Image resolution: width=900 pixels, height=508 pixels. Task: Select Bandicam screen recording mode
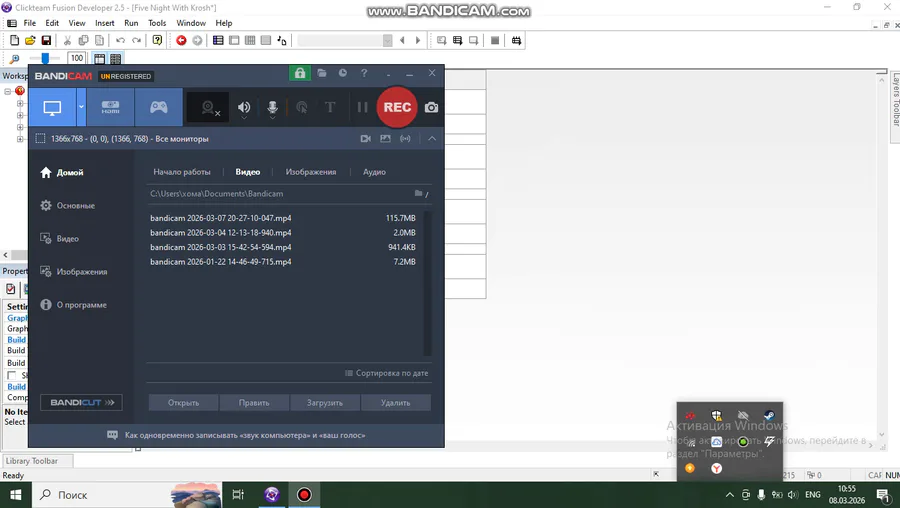click(x=52, y=107)
